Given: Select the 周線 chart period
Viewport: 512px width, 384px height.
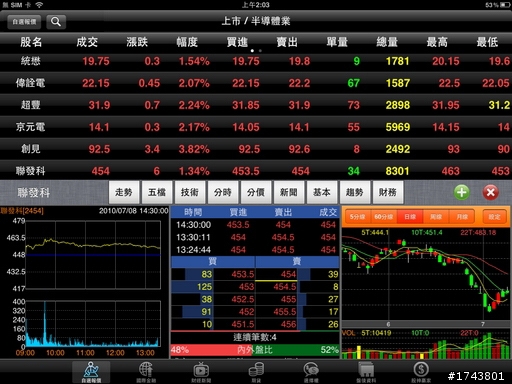Looking at the screenshot, I should [436, 217].
